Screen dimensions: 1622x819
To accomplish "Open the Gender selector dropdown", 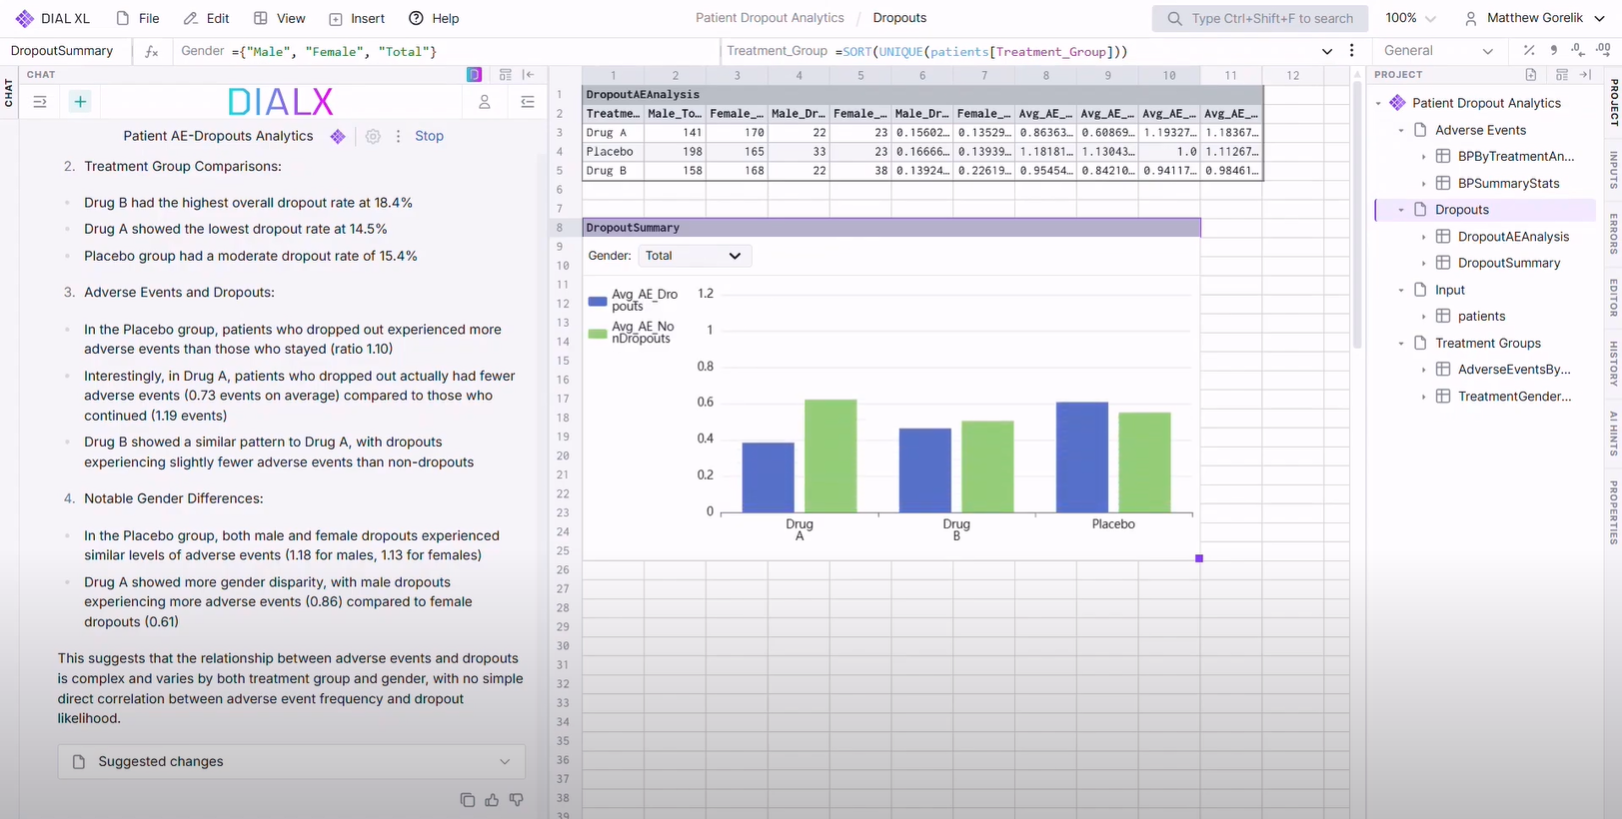I will click(x=694, y=256).
